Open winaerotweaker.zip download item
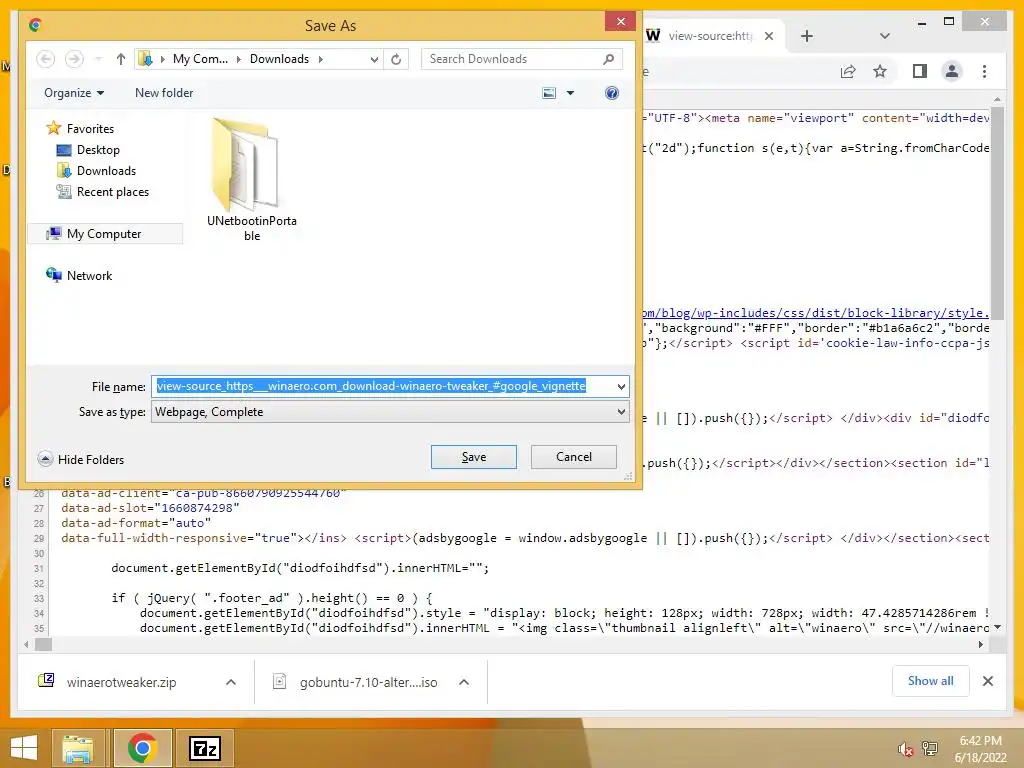This screenshot has height=768, width=1024. 121,682
